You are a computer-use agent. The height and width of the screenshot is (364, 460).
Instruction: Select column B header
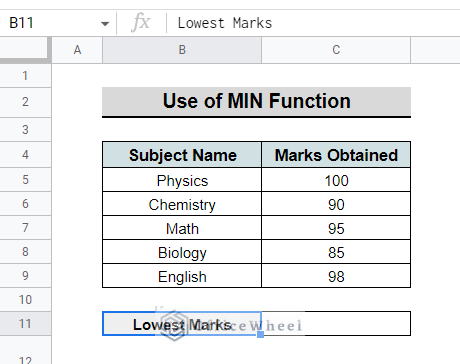pos(182,50)
